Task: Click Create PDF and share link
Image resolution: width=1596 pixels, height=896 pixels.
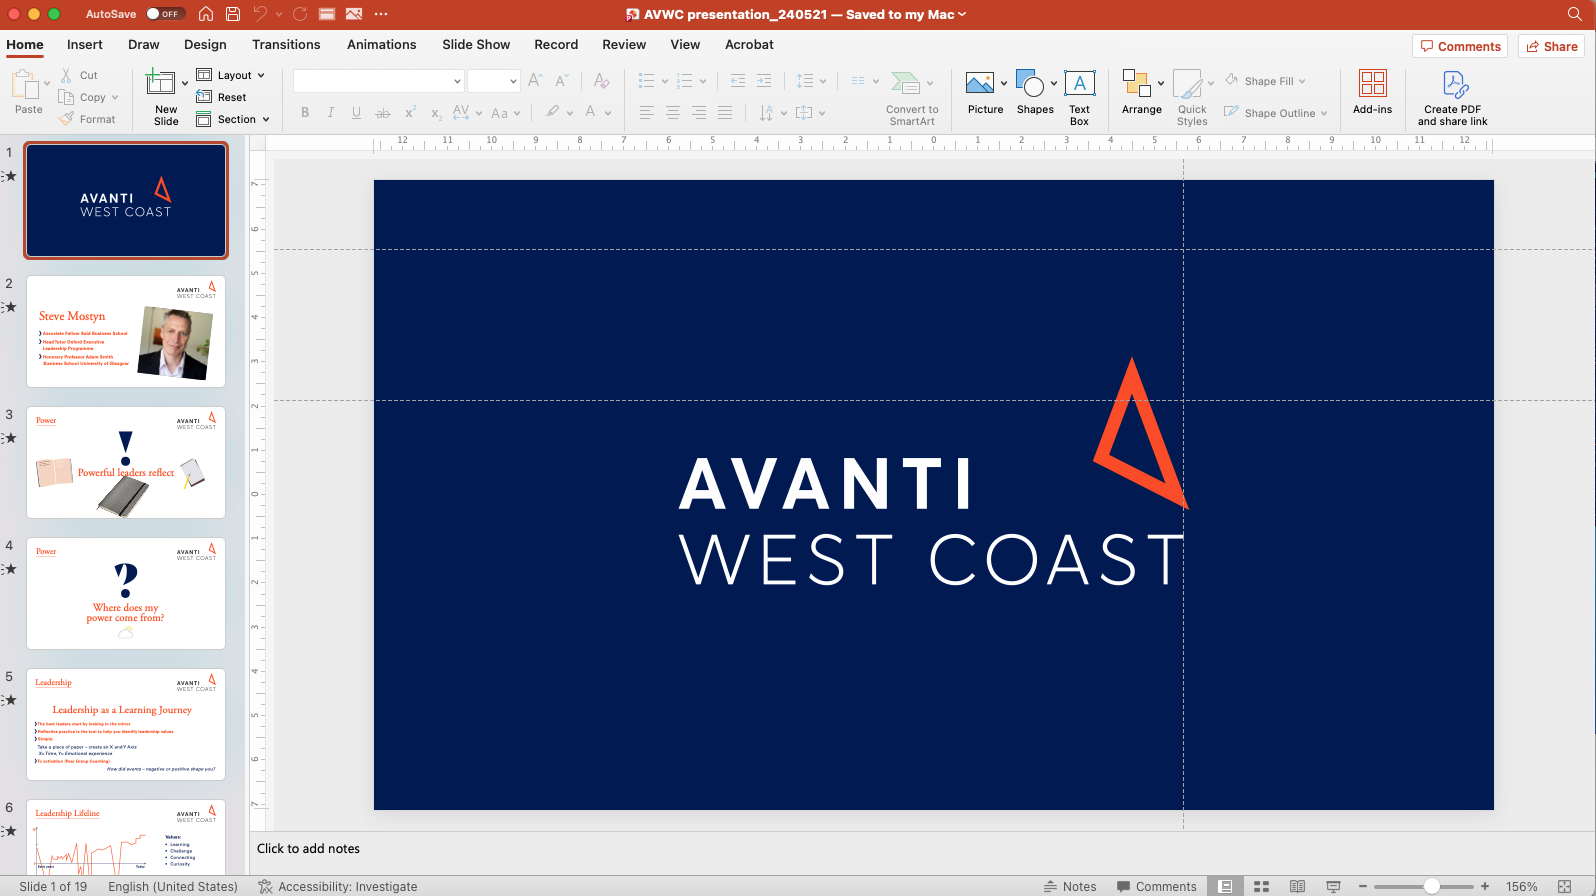Action: 1453,98
